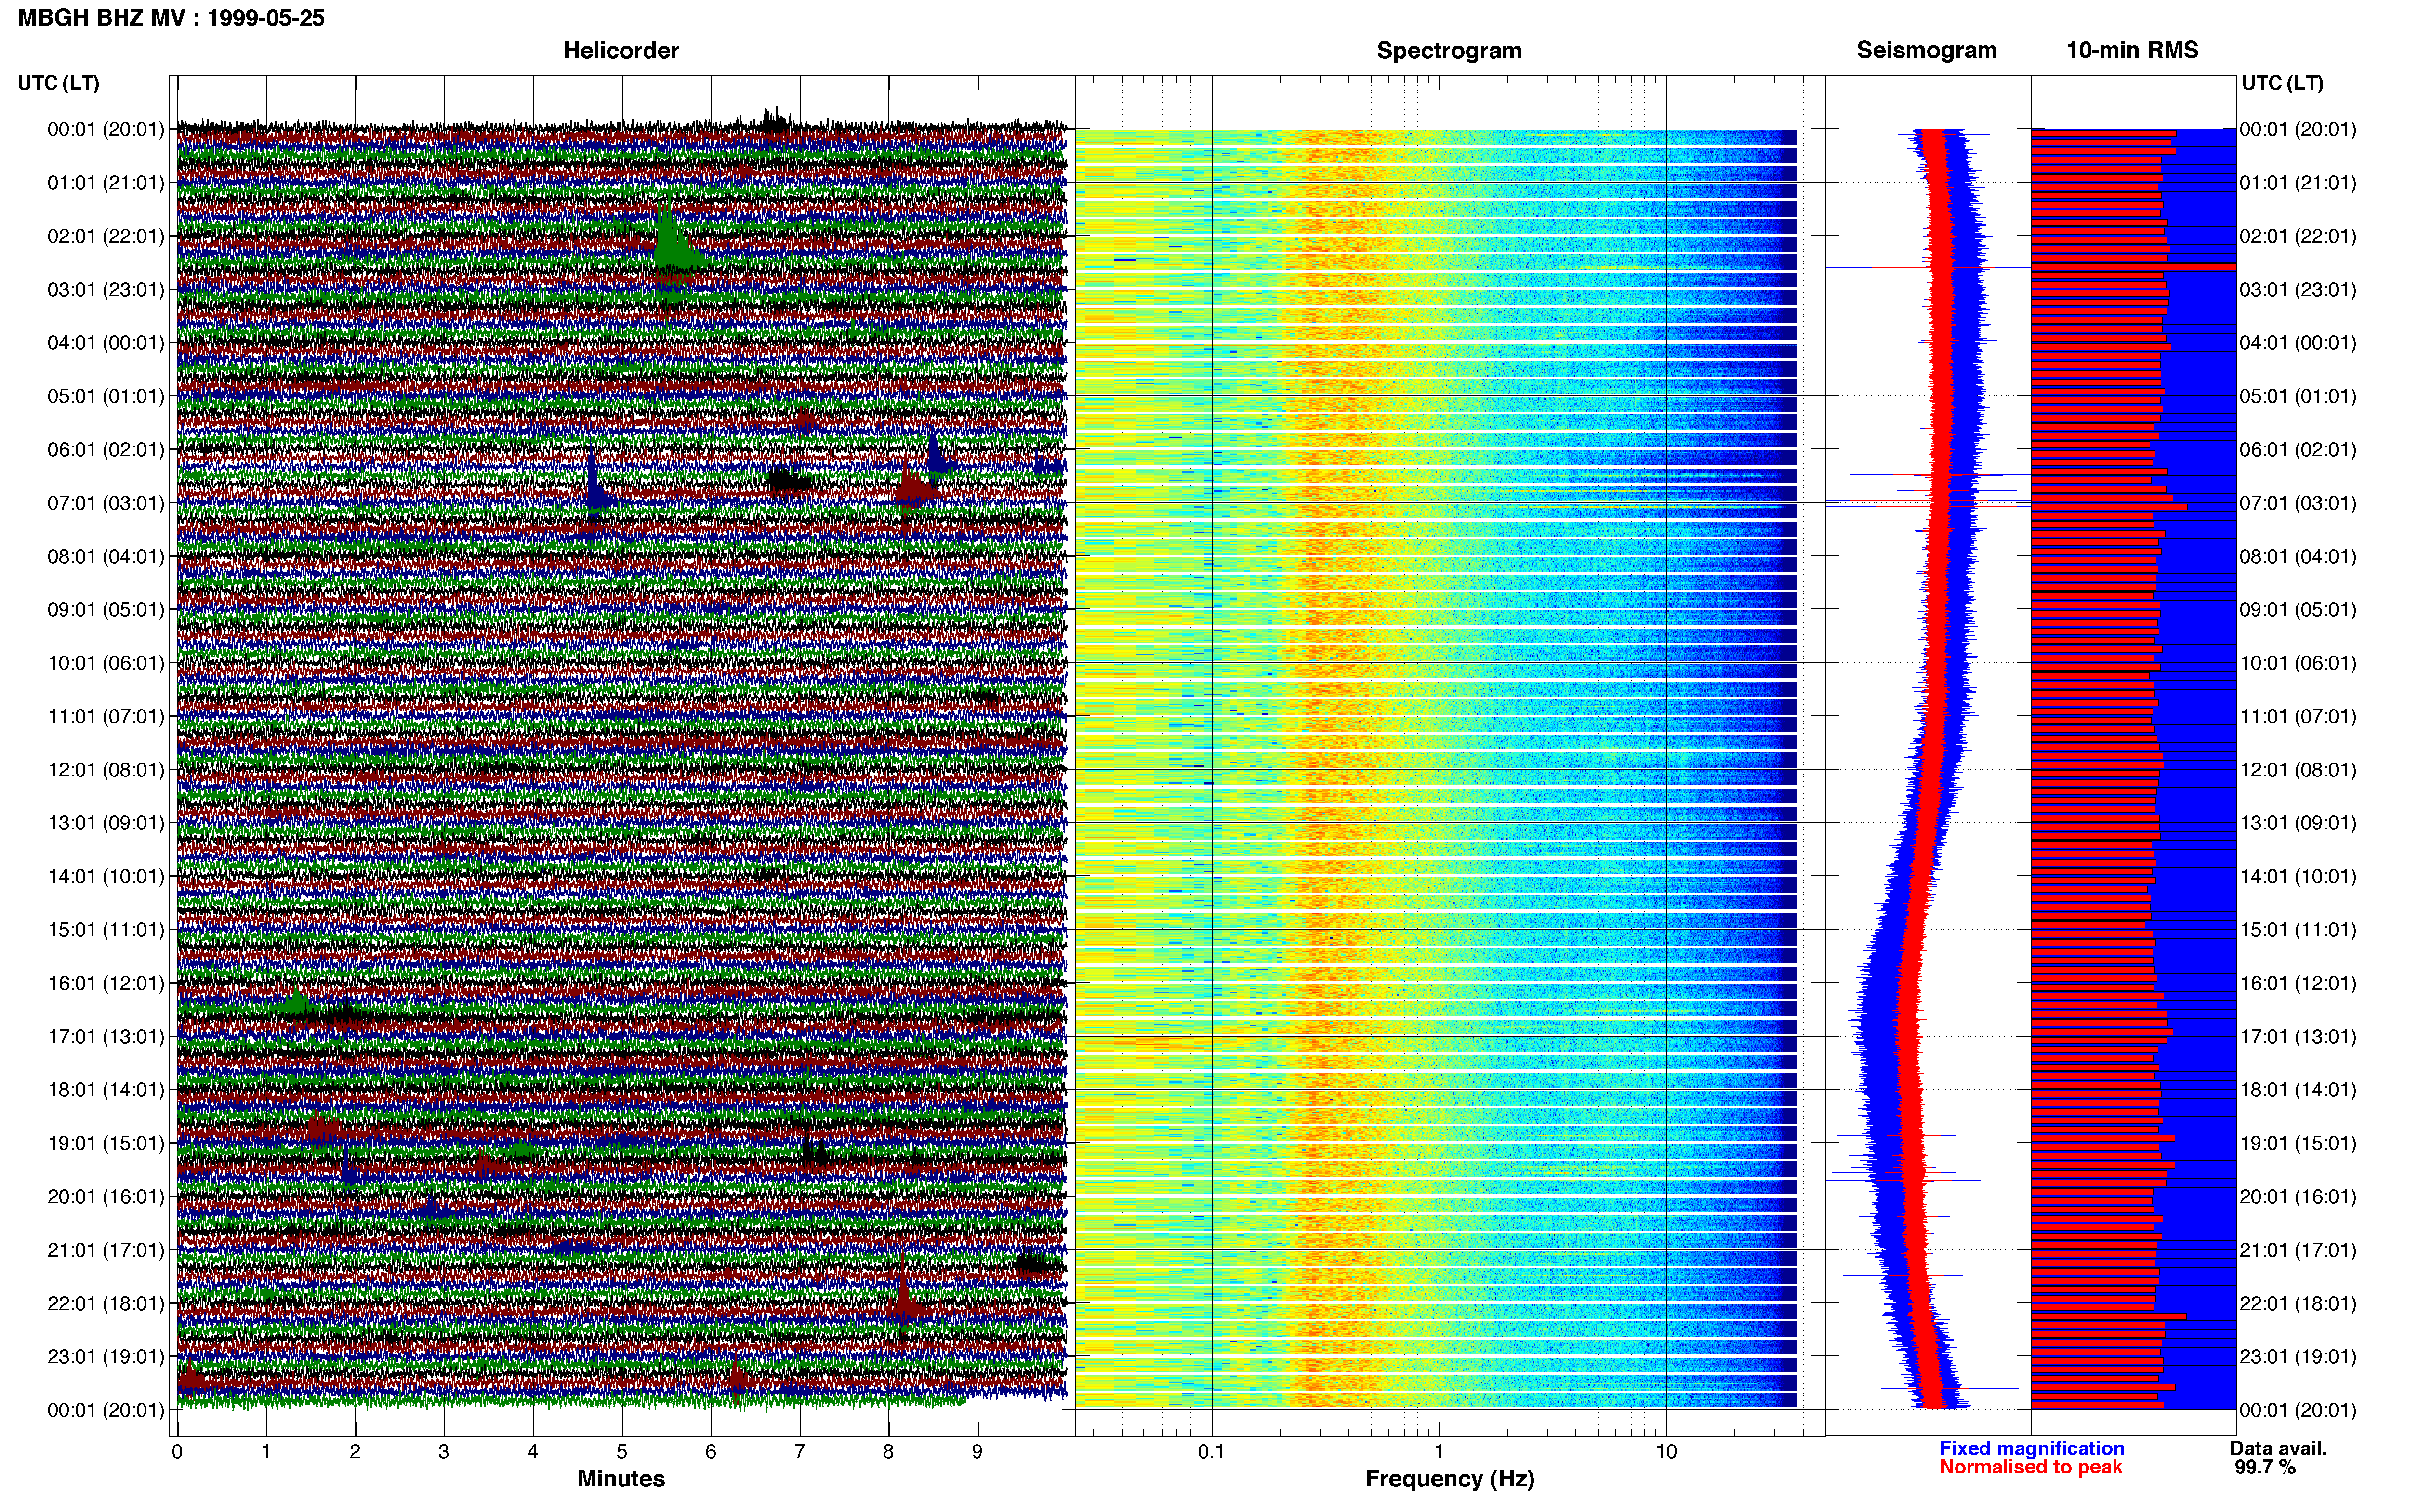The image size is (2418, 1512).
Task: Click minute tick label 7 on helicorder axis
Action: [x=800, y=1452]
